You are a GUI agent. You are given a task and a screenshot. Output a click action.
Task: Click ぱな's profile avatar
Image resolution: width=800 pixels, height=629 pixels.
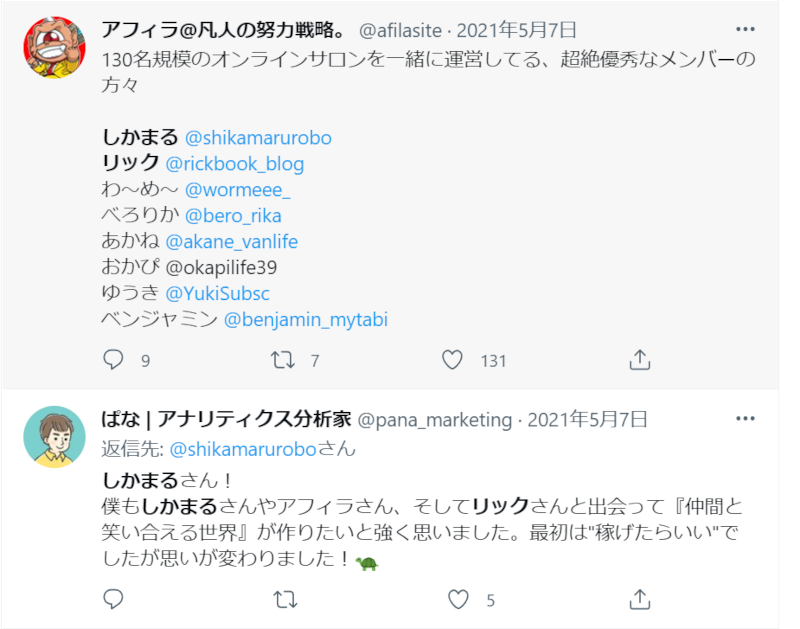(54, 437)
